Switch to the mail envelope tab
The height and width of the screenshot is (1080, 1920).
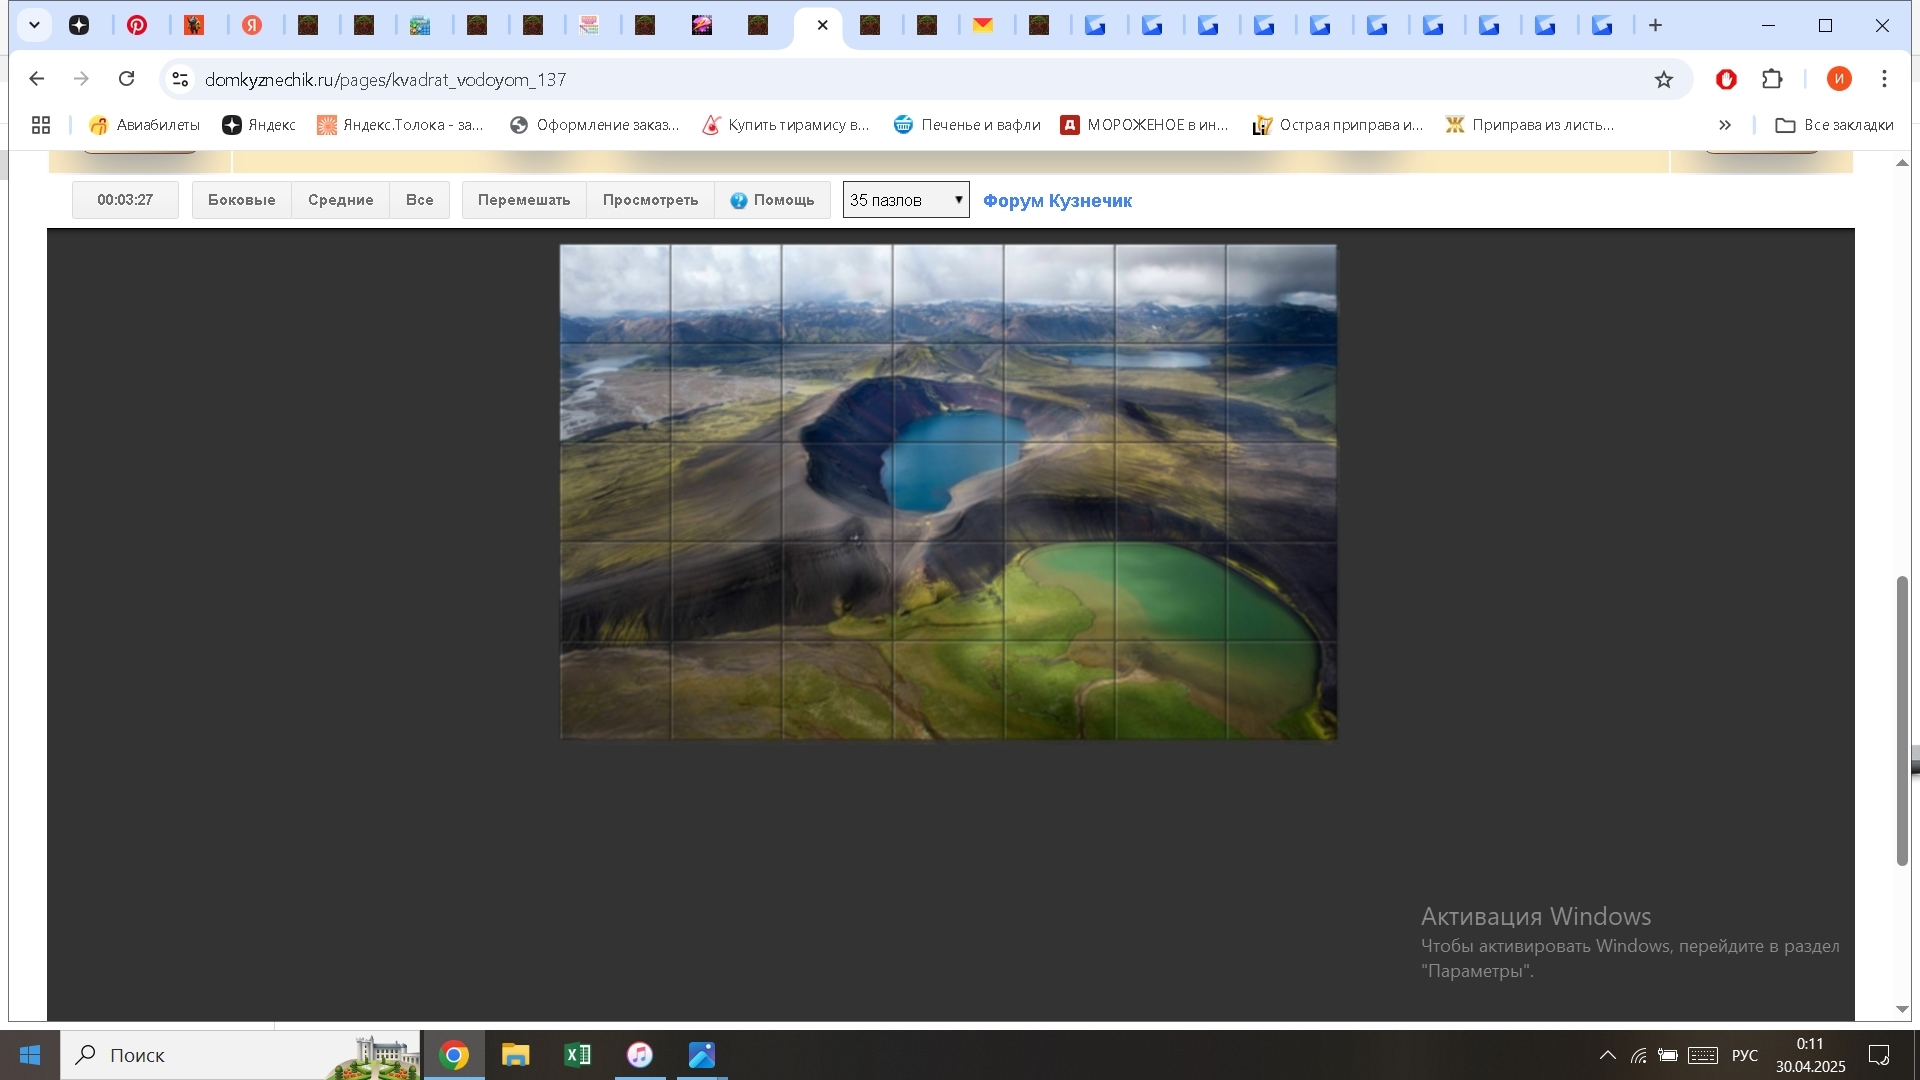coord(983,25)
